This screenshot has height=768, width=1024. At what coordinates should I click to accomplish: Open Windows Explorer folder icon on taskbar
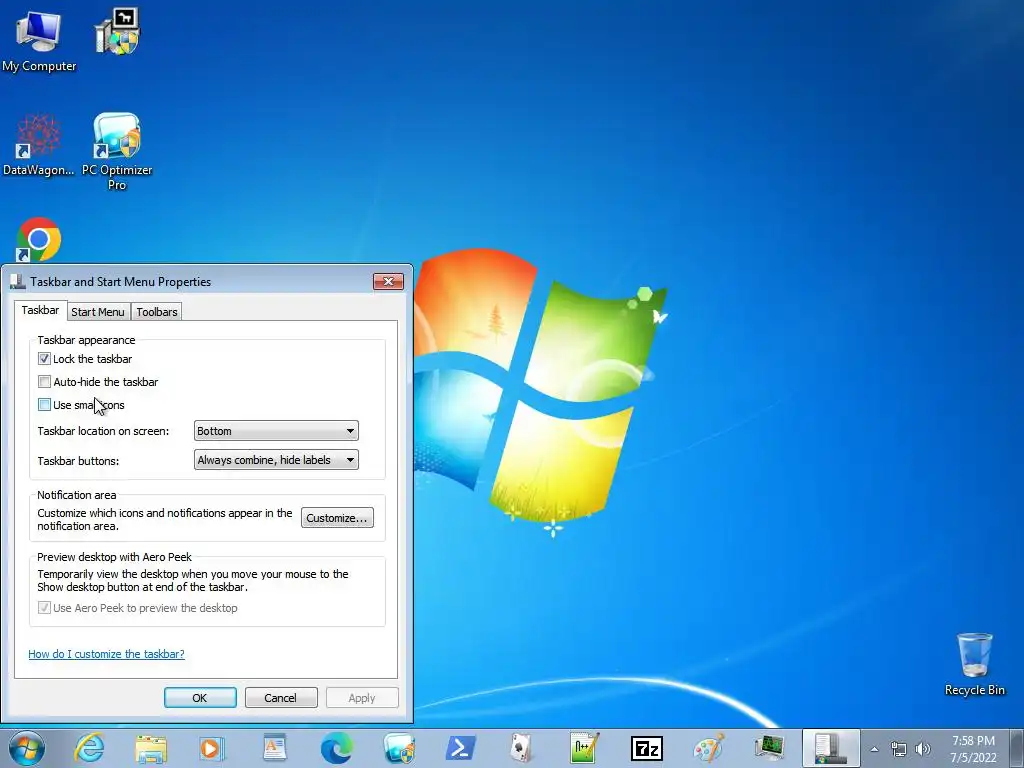click(x=151, y=748)
